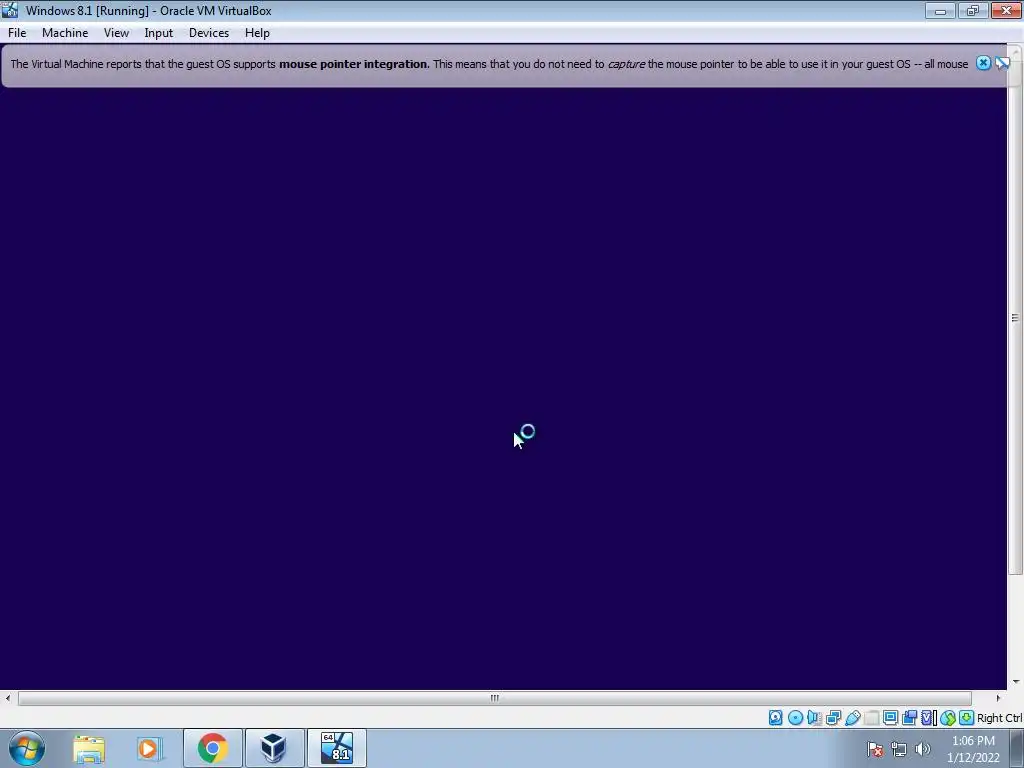1024x768 pixels.
Task: Click the optical disk indicator in status bar
Action: pos(795,718)
